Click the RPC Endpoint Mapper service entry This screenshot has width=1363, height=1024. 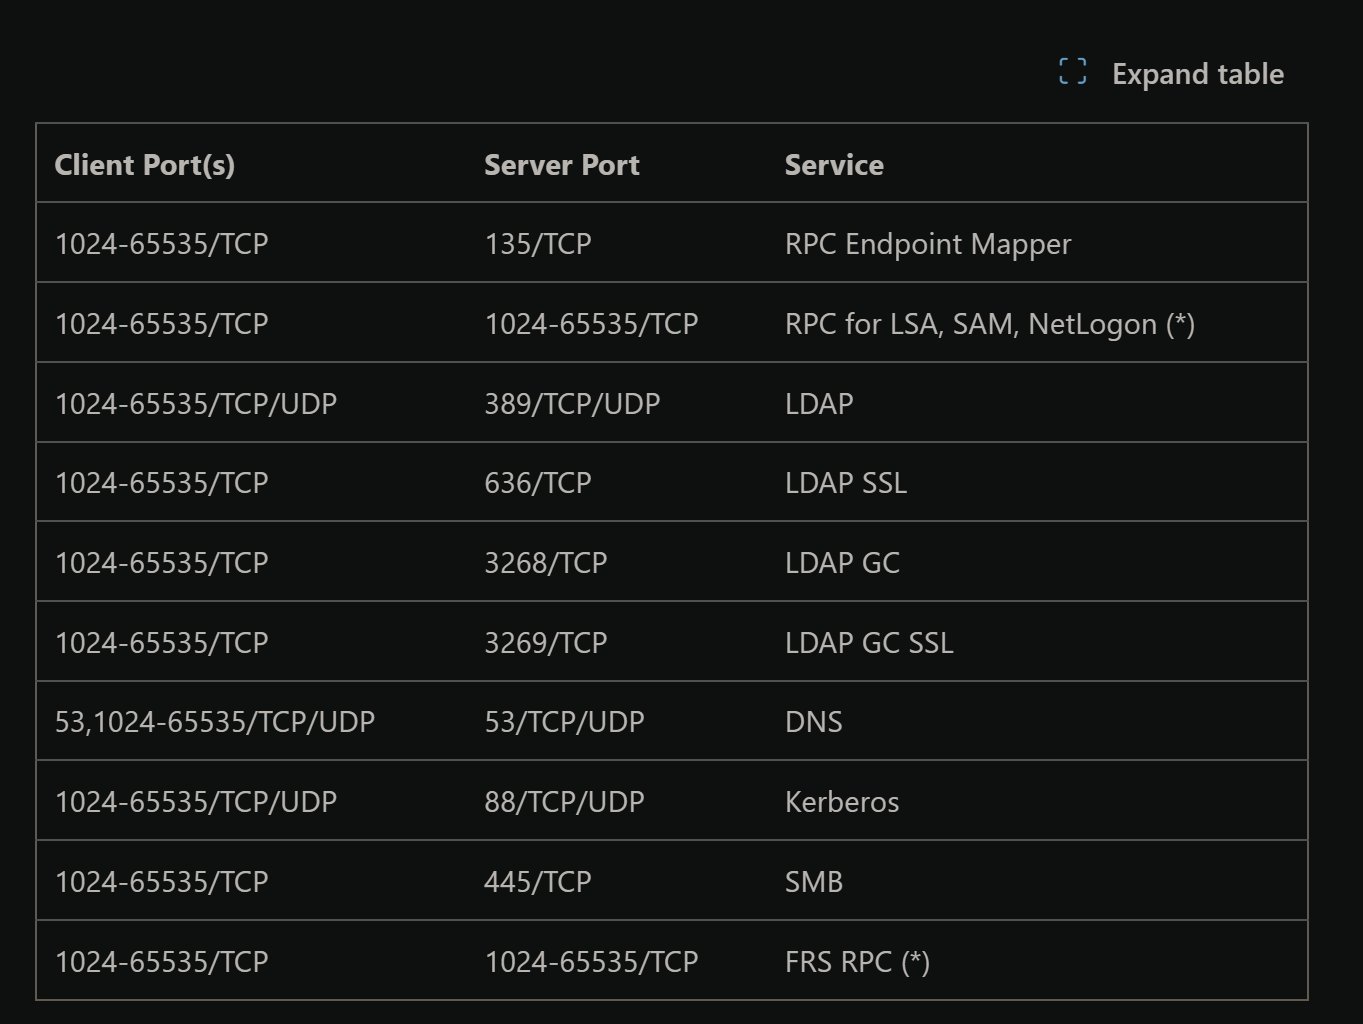[927, 243]
